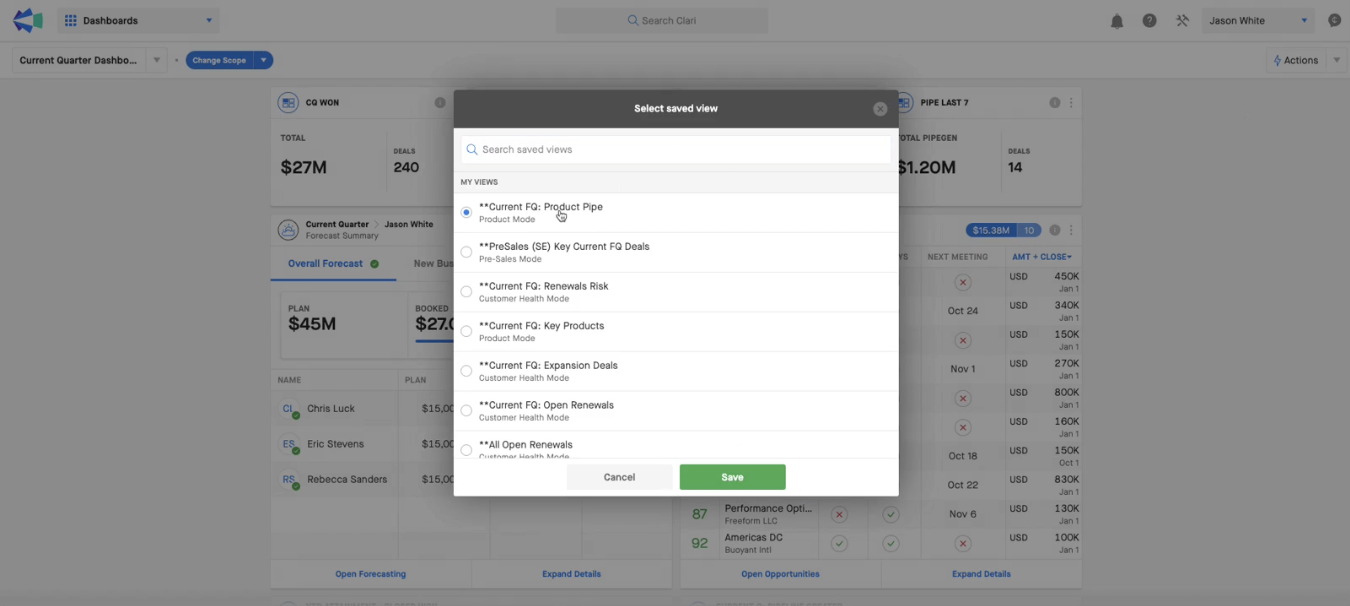
Task: Click the CQ Won widget icon
Action: (x=288, y=102)
